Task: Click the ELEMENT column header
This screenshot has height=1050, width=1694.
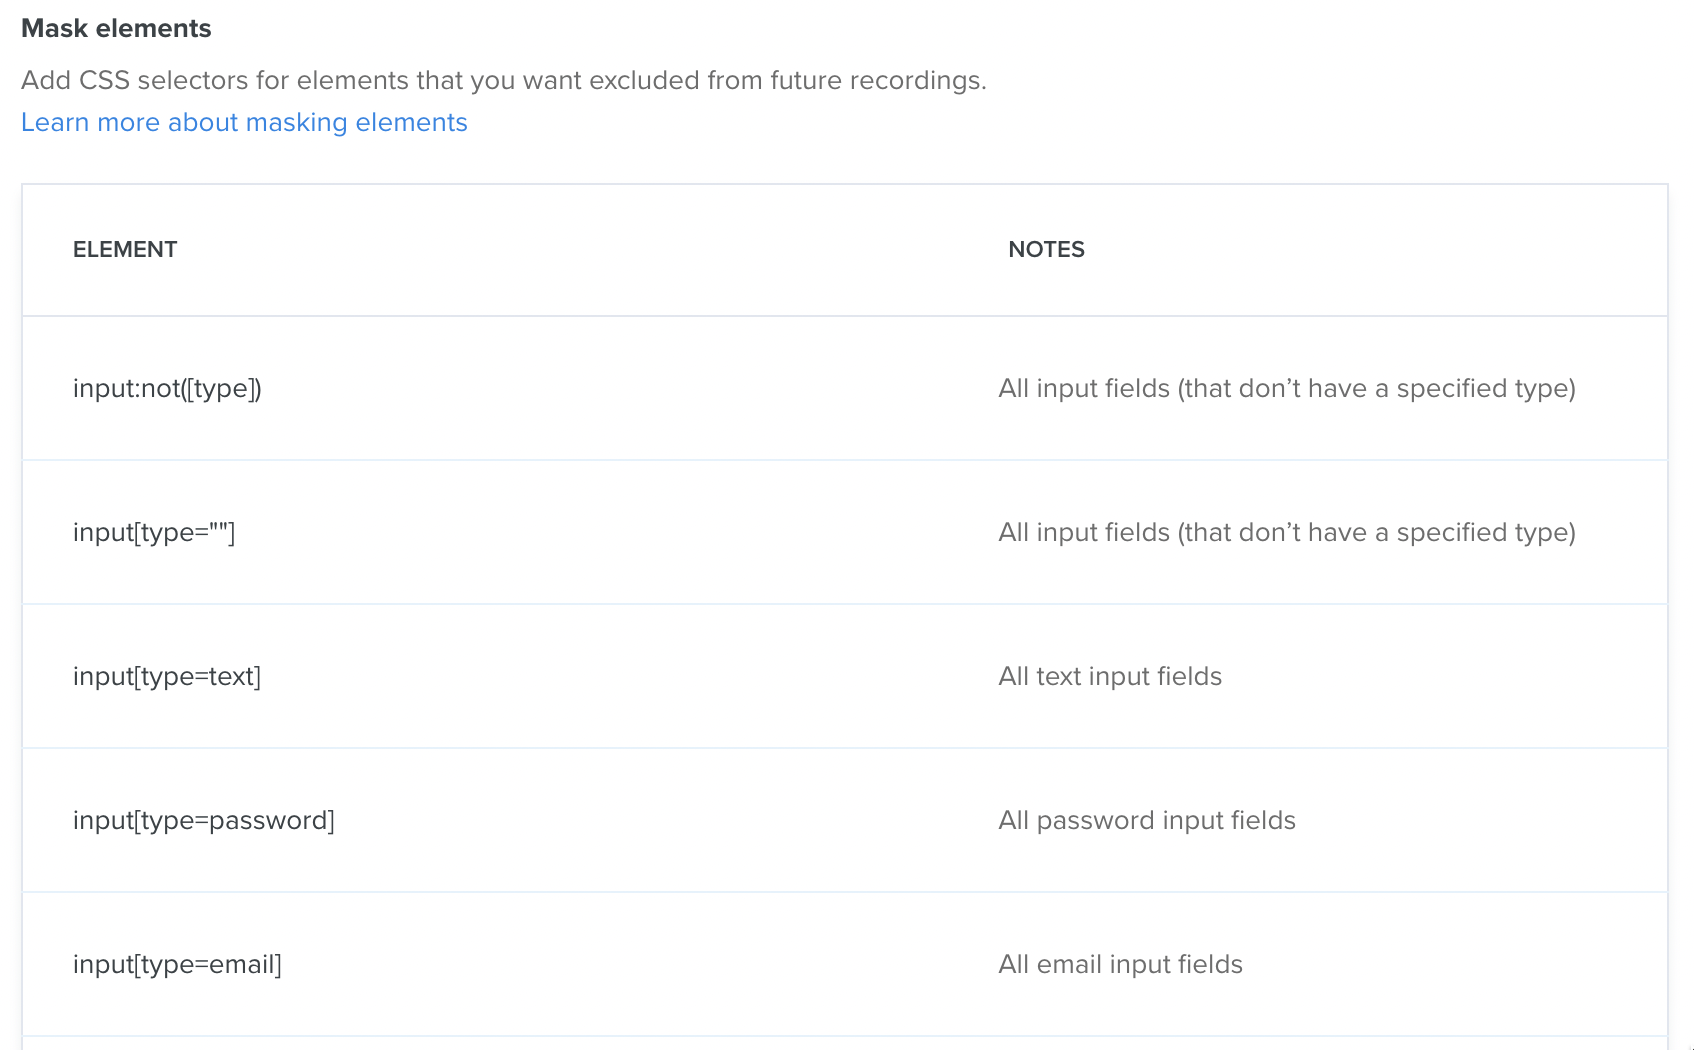Action: (125, 249)
